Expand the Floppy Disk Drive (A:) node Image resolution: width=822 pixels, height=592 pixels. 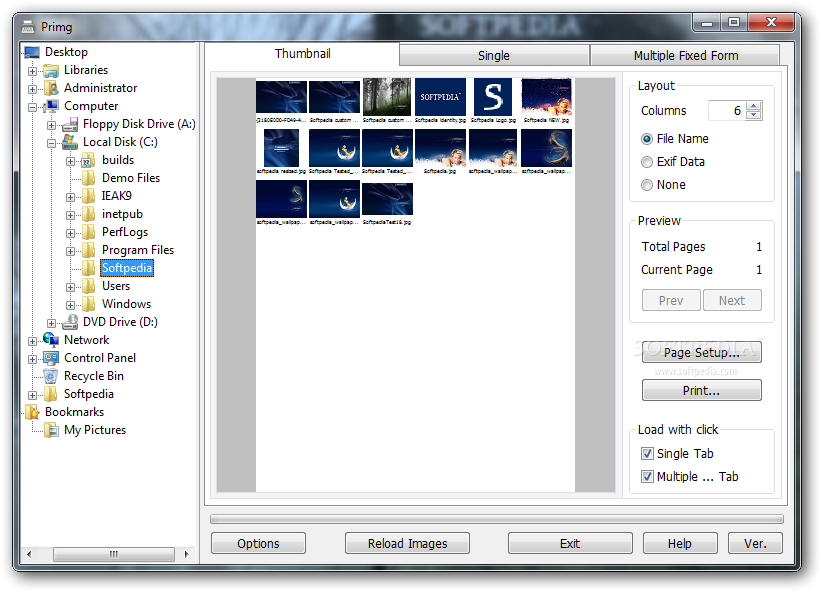pos(51,125)
